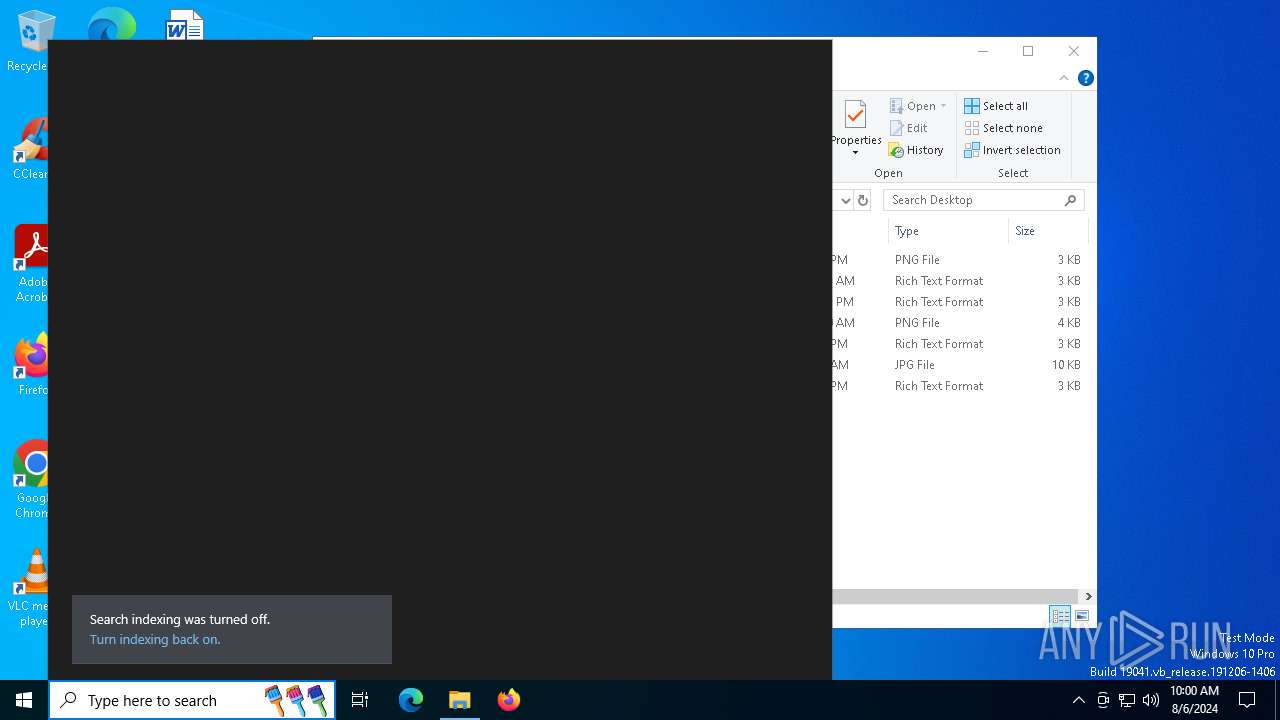Open file History from the ribbon

(x=916, y=150)
